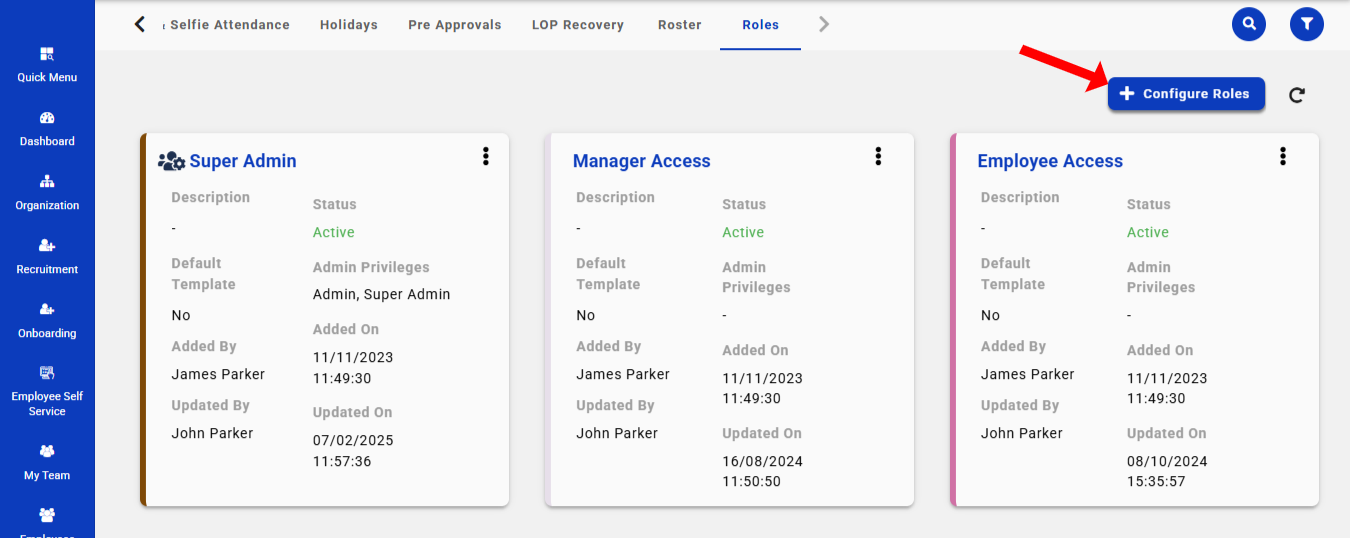Switch to the LOP Recovery tab
Image resolution: width=1350 pixels, height=538 pixels.
pyautogui.click(x=577, y=25)
